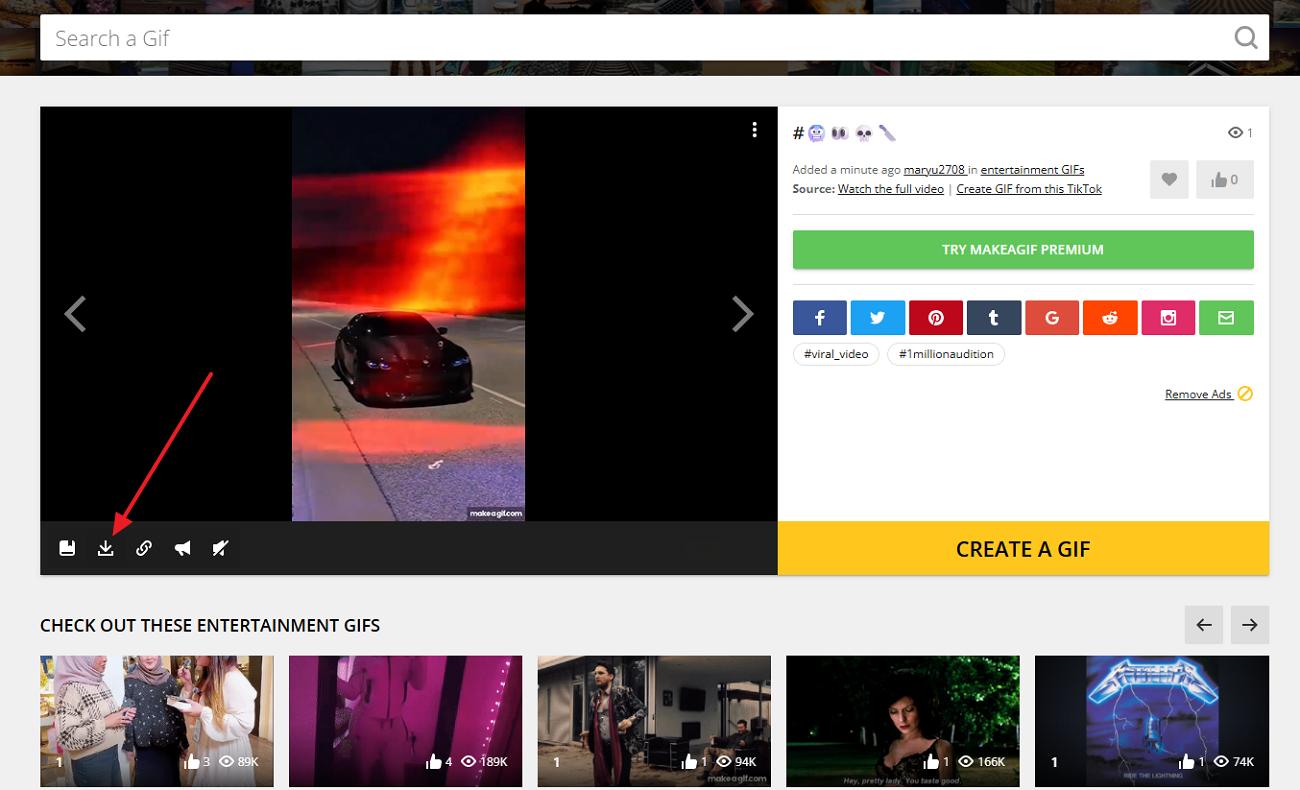Open the GIF thumbnail with 166K views
Image resolution: width=1300 pixels, height=790 pixels.
(903, 721)
